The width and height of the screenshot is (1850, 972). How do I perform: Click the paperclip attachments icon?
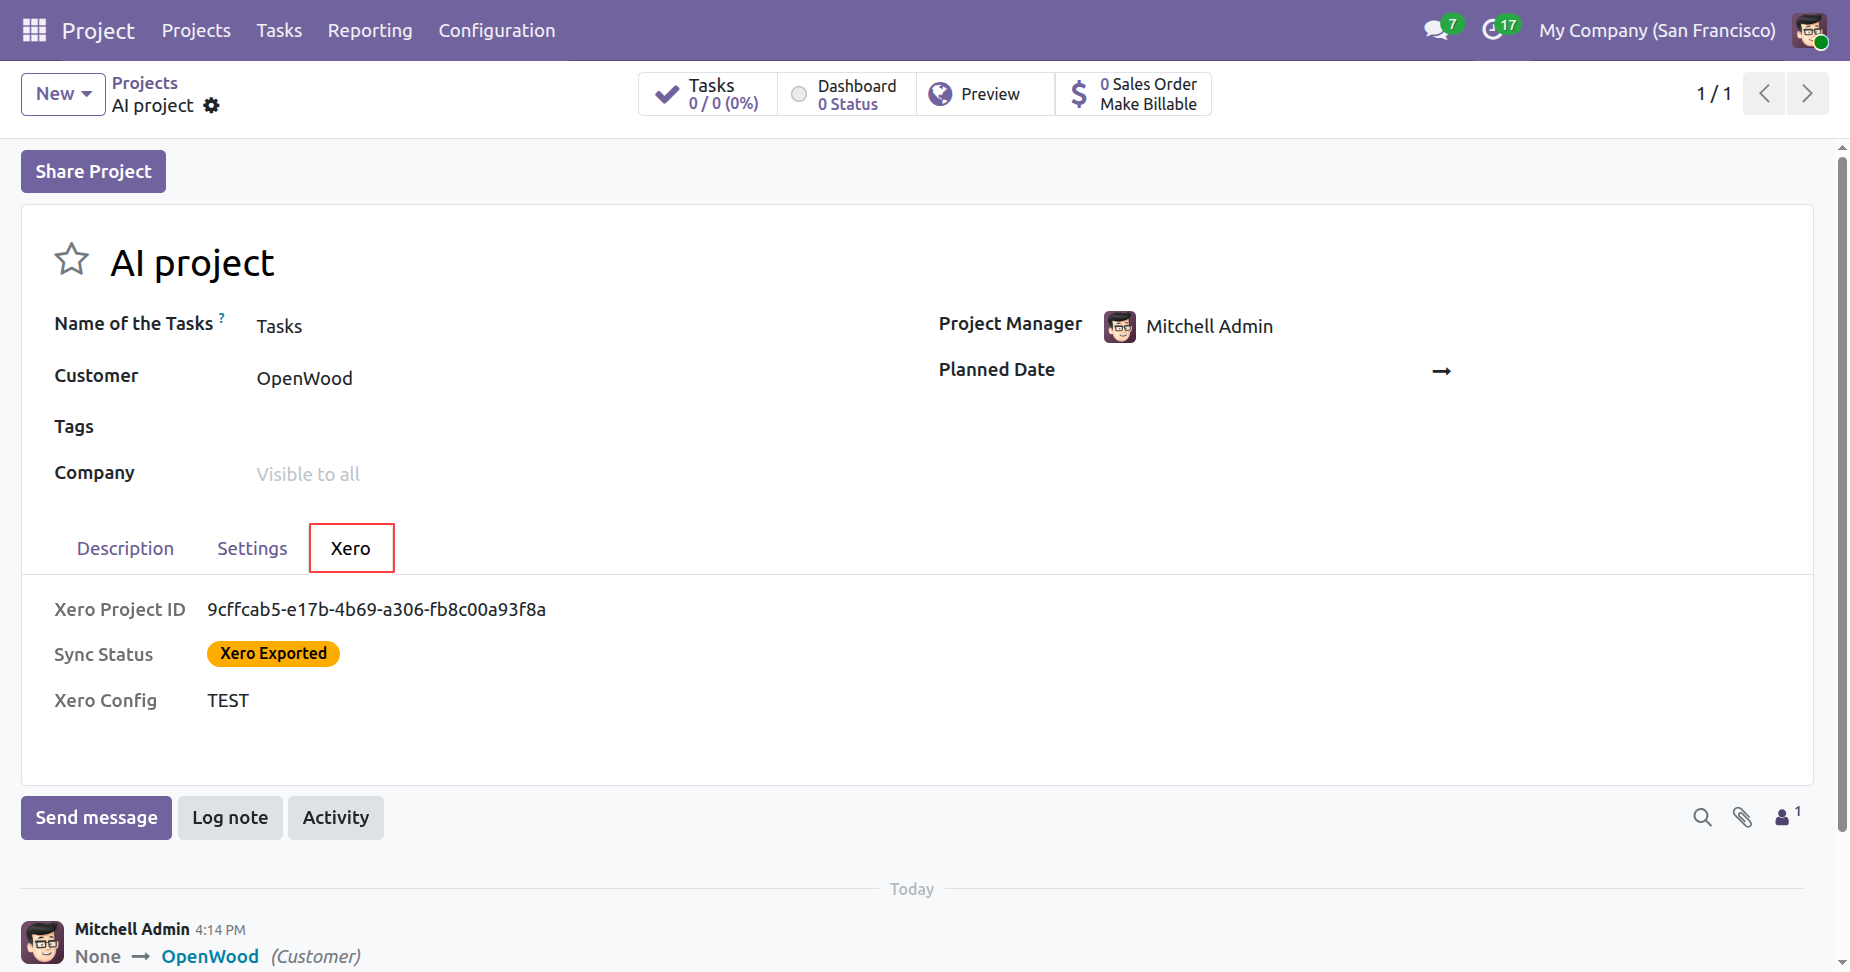1742,817
